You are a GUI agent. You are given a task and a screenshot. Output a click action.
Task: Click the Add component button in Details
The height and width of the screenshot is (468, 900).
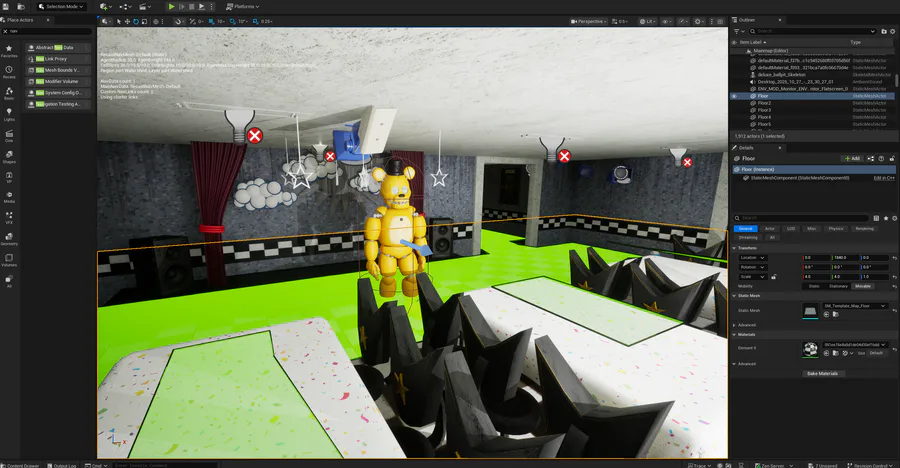(x=852, y=158)
